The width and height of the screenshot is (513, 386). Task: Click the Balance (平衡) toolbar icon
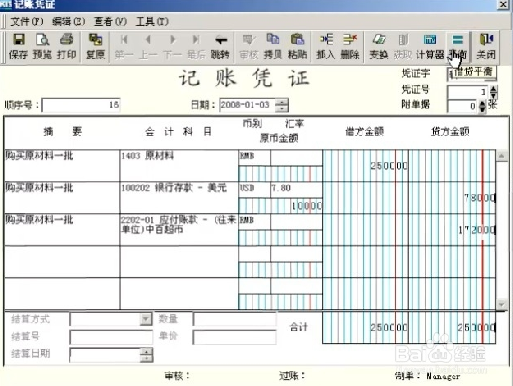click(457, 46)
